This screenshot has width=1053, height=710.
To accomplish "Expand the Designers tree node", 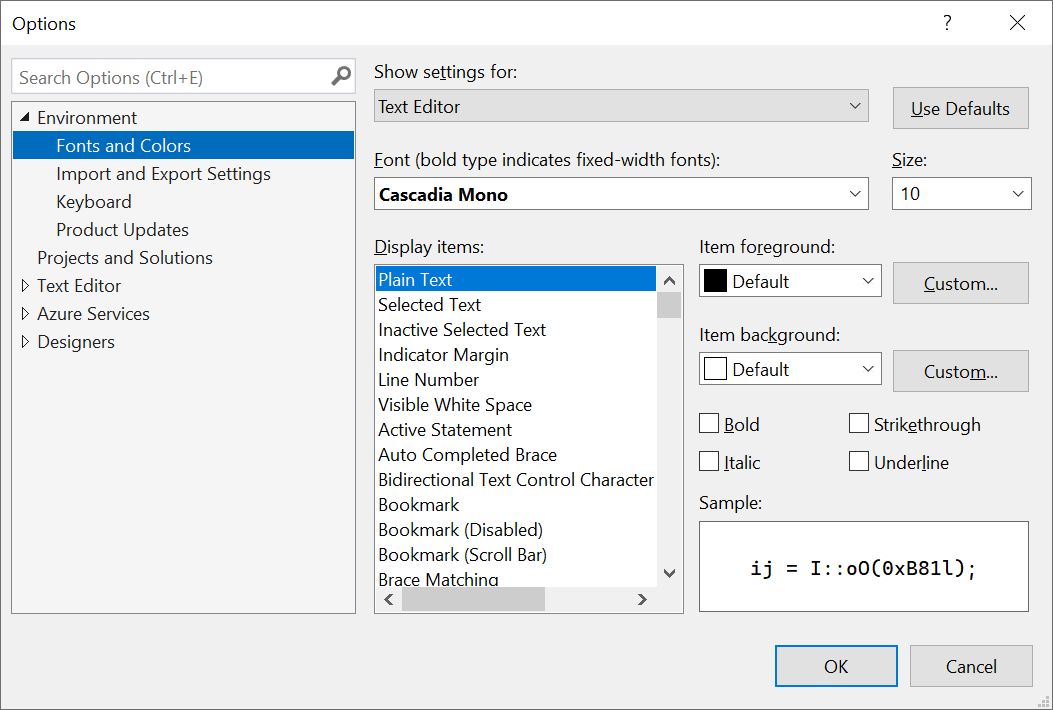I will click(x=25, y=342).
